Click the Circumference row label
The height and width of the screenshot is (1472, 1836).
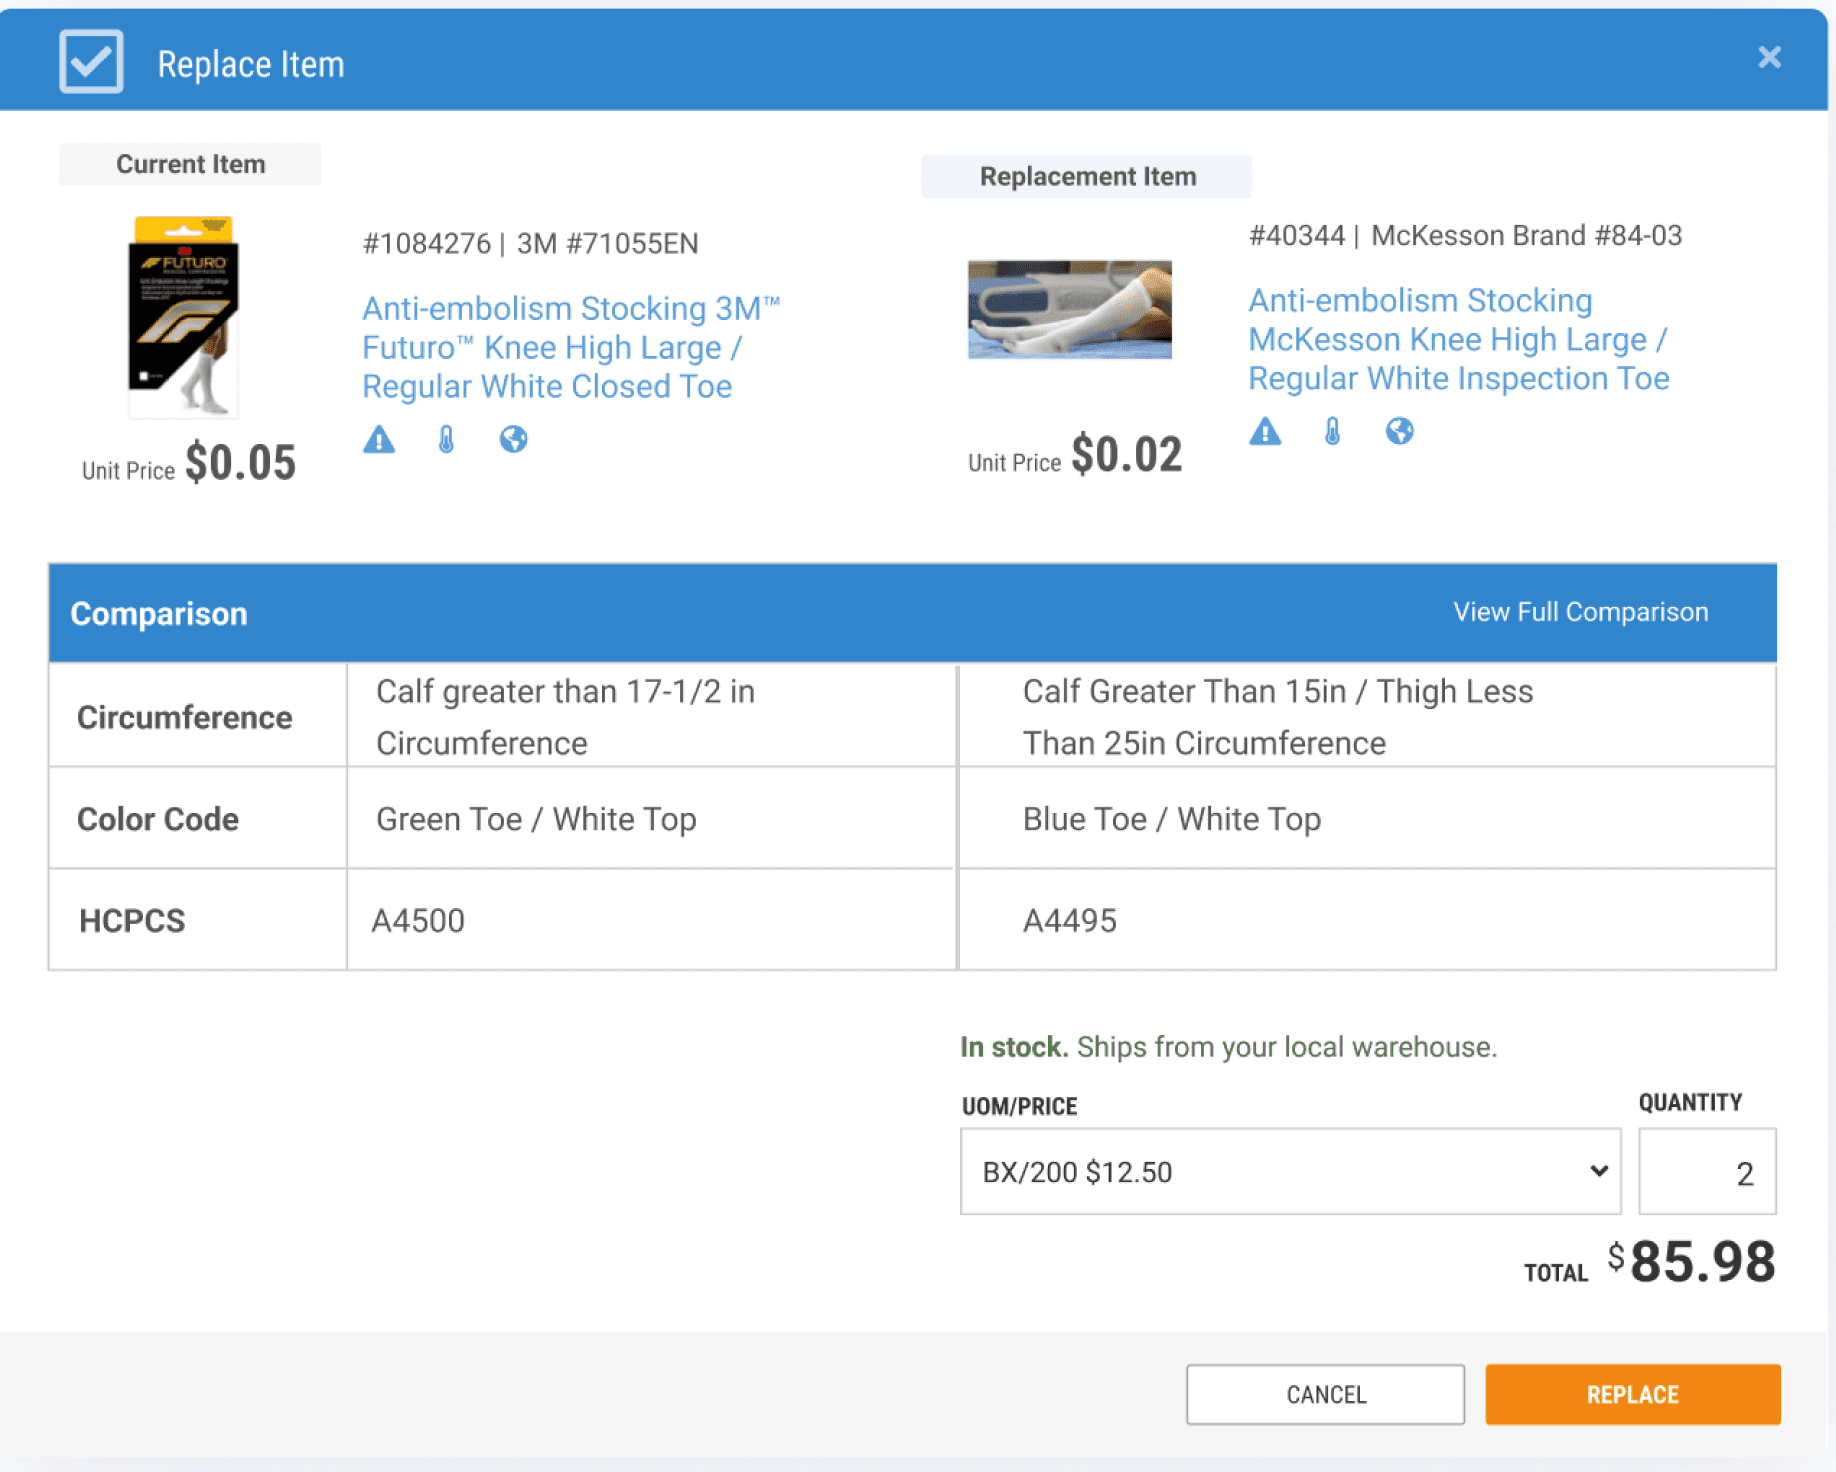point(184,717)
